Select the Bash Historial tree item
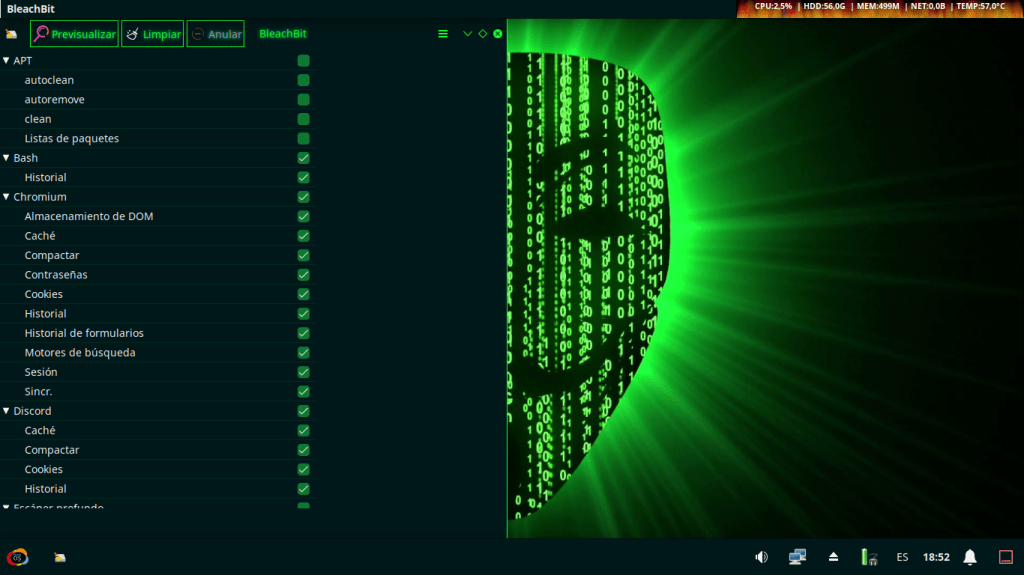 pyautogui.click(x=46, y=178)
